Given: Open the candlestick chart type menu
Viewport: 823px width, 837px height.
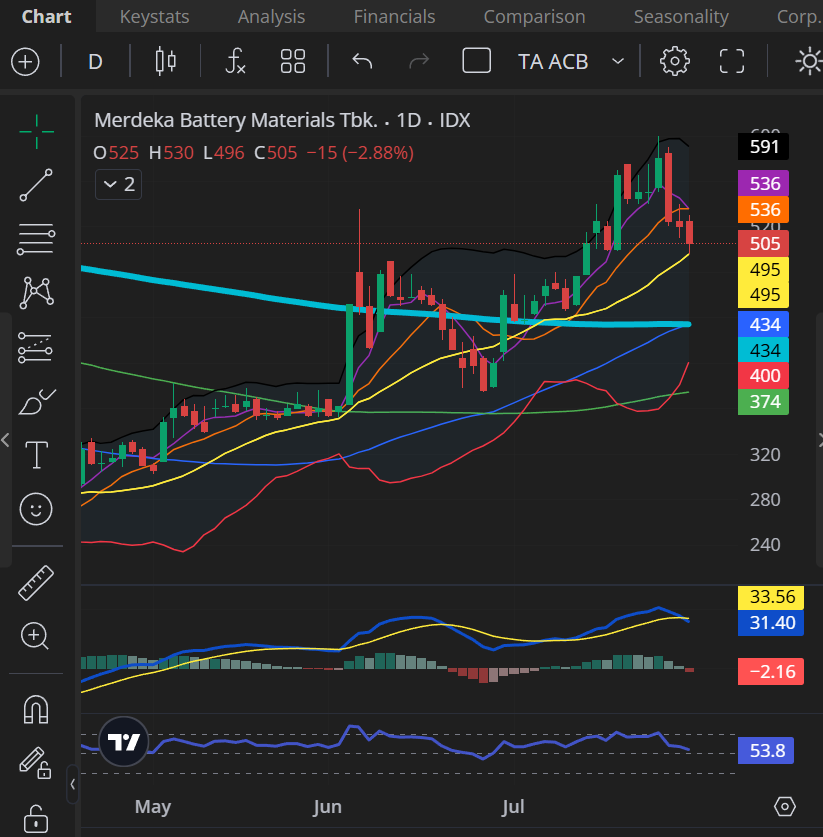Looking at the screenshot, I should [x=165, y=61].
